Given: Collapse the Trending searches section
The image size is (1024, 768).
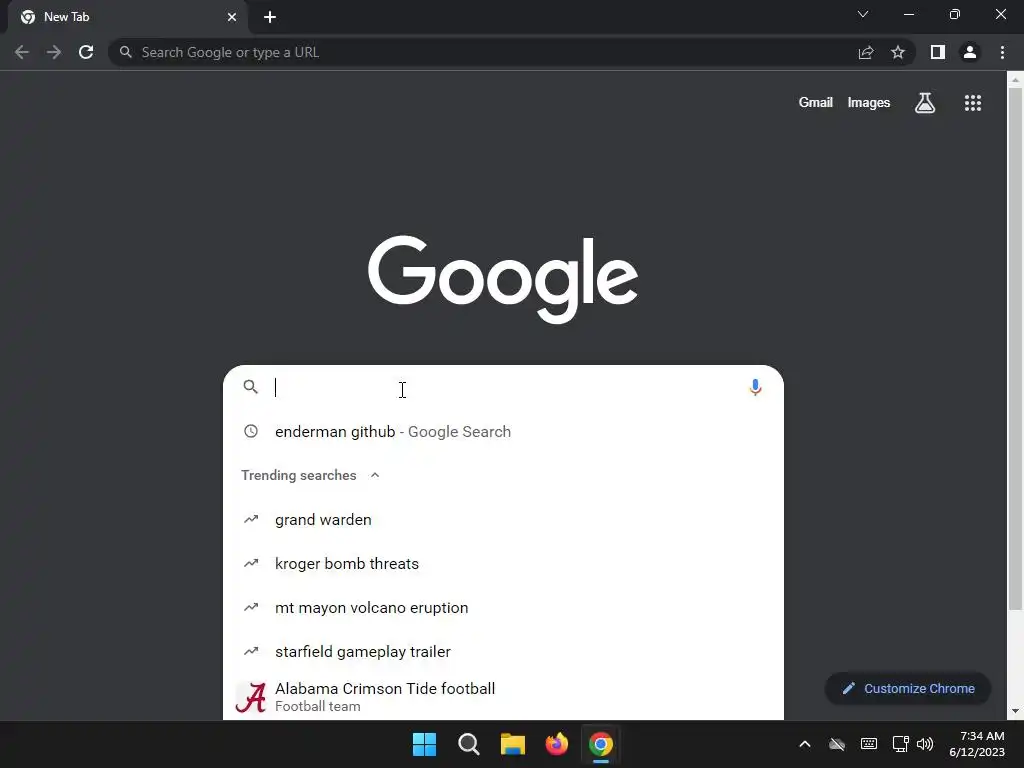Looking at the screenshot, I should pyautogui.click(x=375, y=475).
